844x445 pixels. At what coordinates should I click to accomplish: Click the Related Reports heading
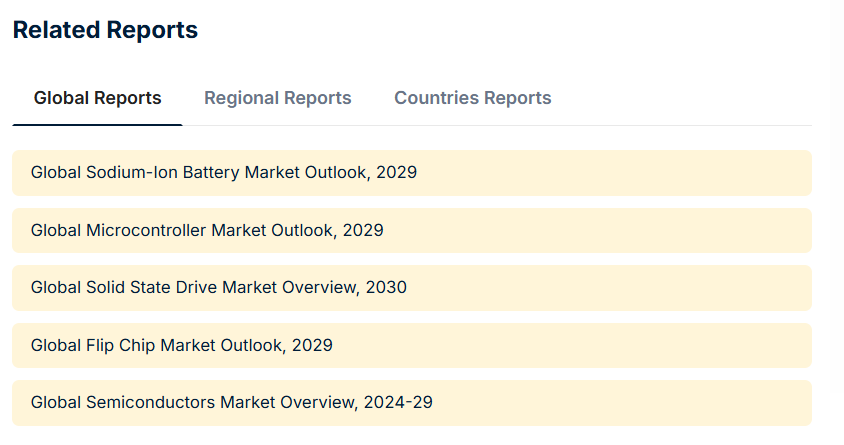click(x=105, y=30)
